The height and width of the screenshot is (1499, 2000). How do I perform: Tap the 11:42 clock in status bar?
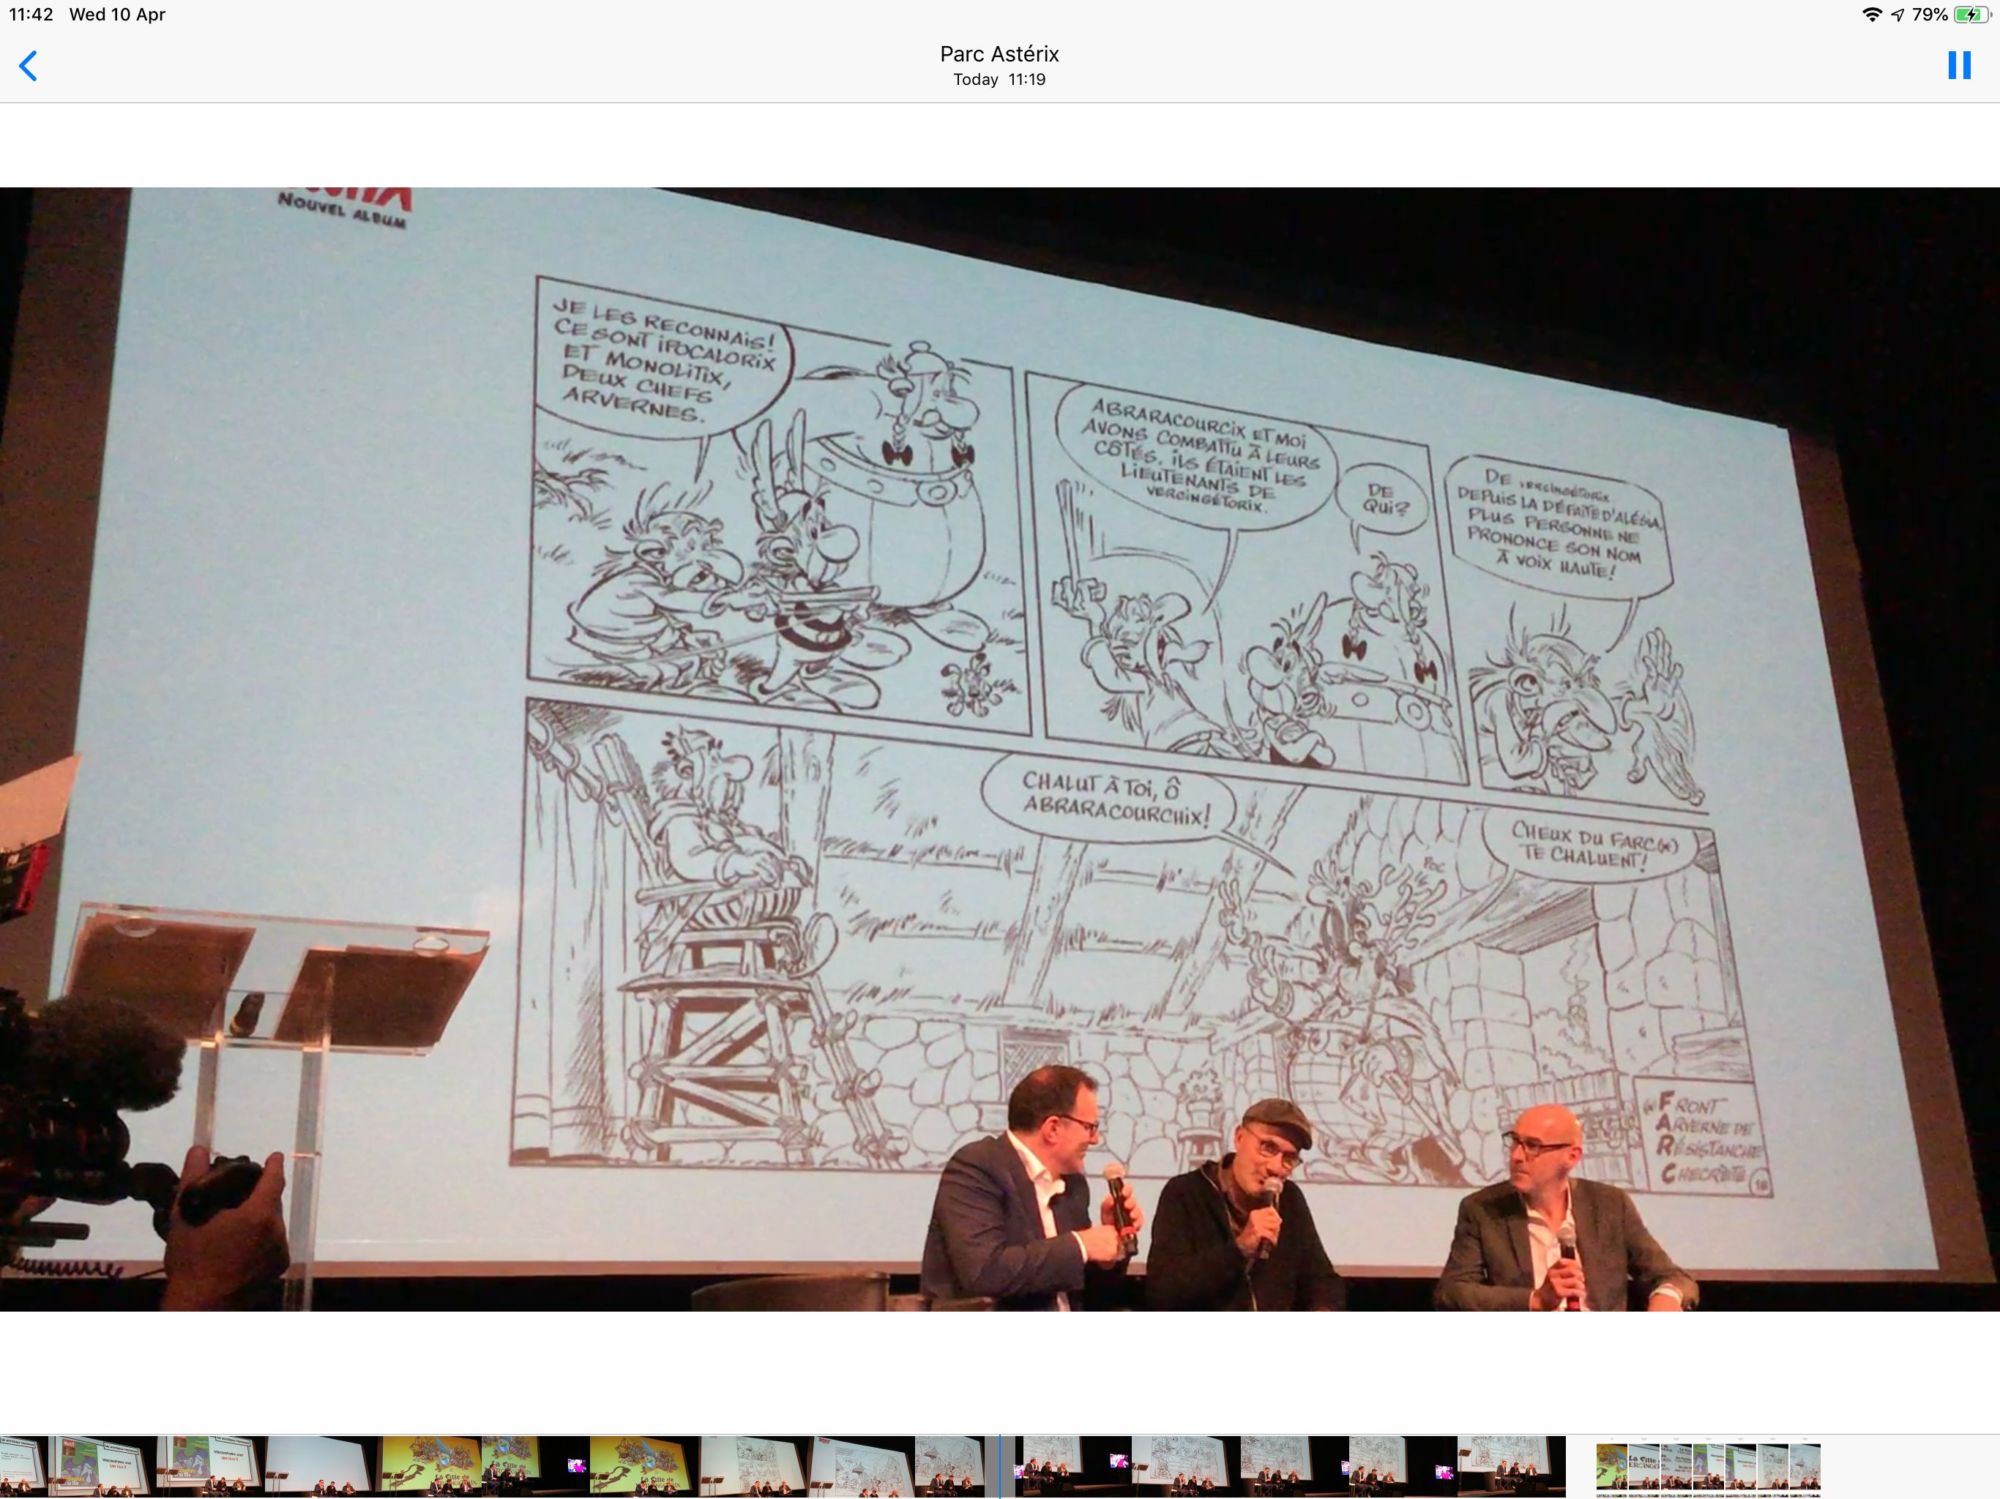coord(31,15)
